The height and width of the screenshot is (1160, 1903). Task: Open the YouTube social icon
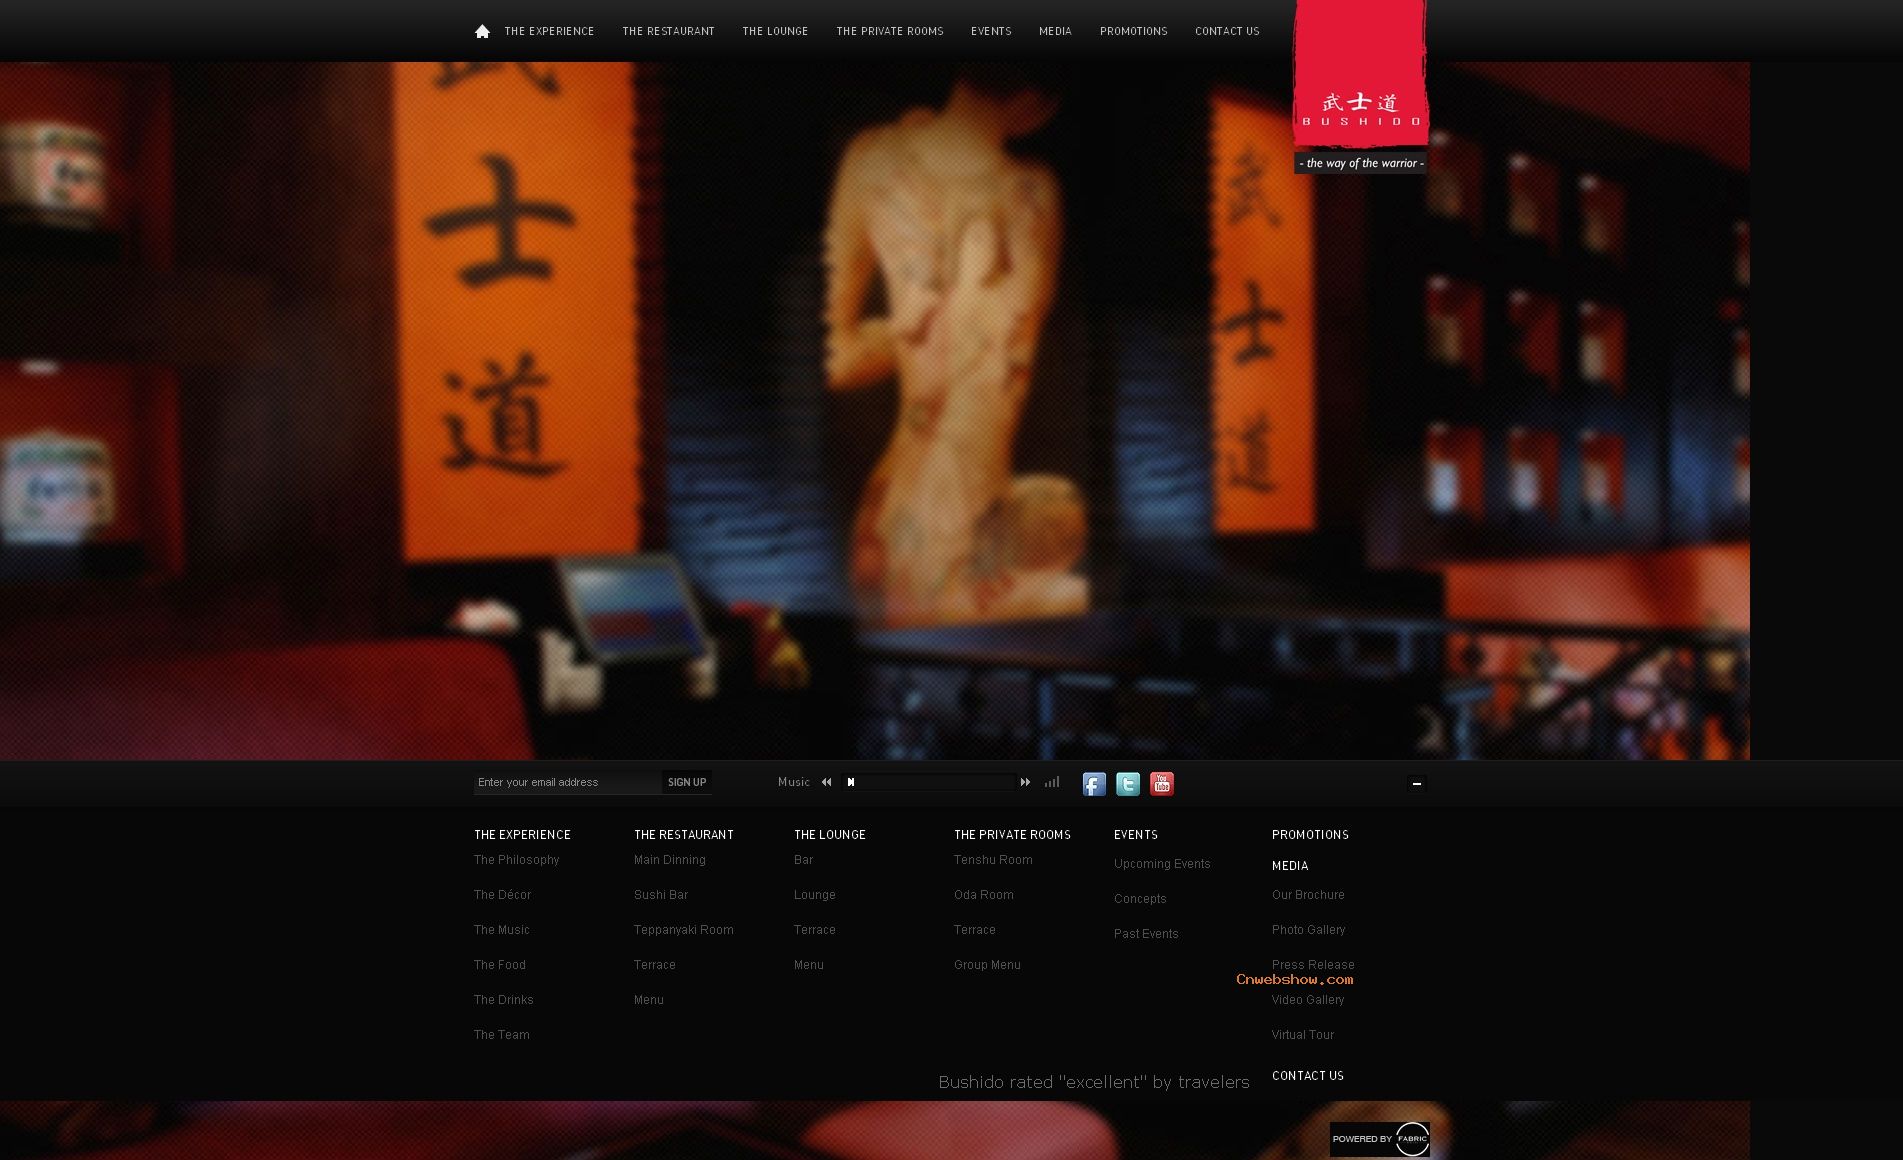[1162, 784]
